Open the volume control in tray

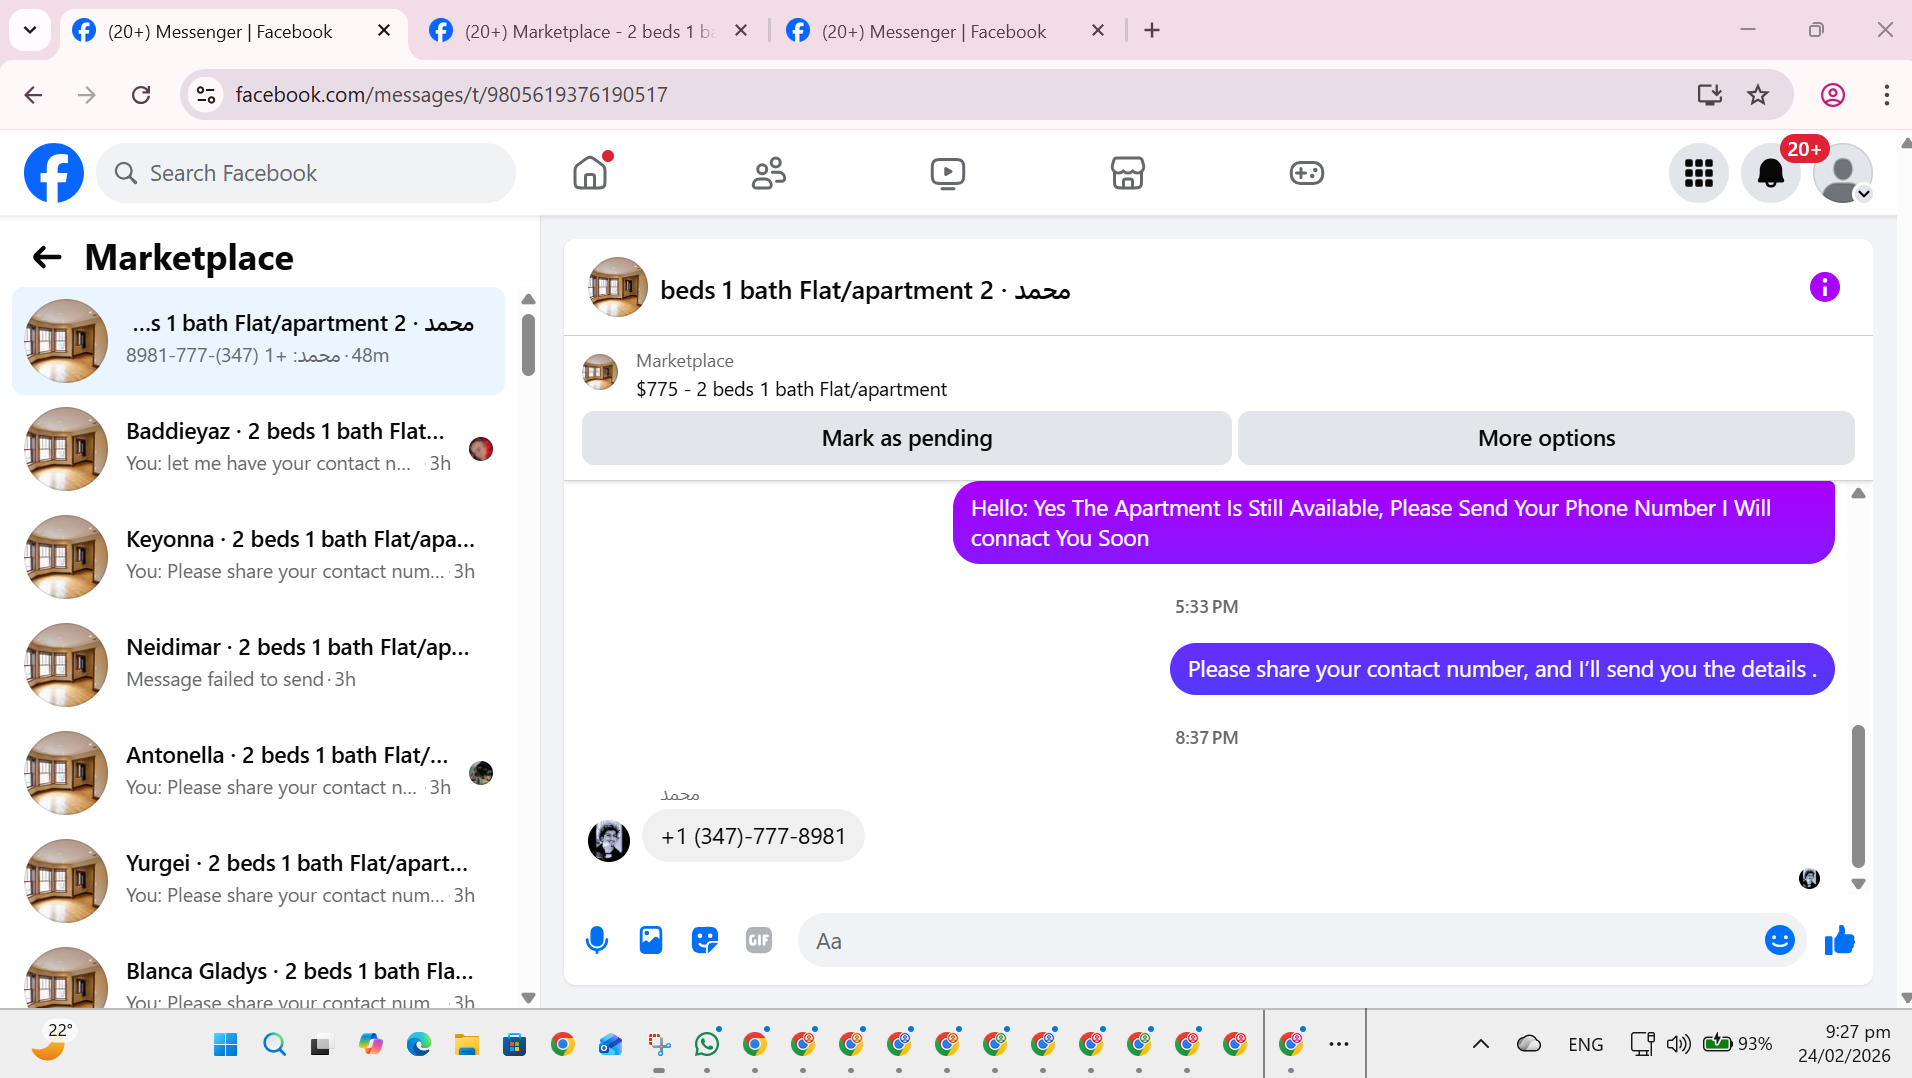click(1678, 1044)
